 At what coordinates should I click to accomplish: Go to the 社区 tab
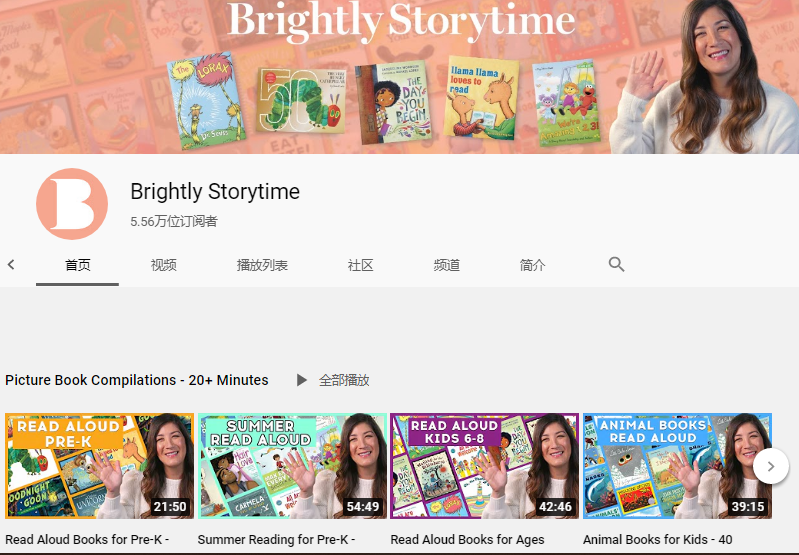point(361,265)
